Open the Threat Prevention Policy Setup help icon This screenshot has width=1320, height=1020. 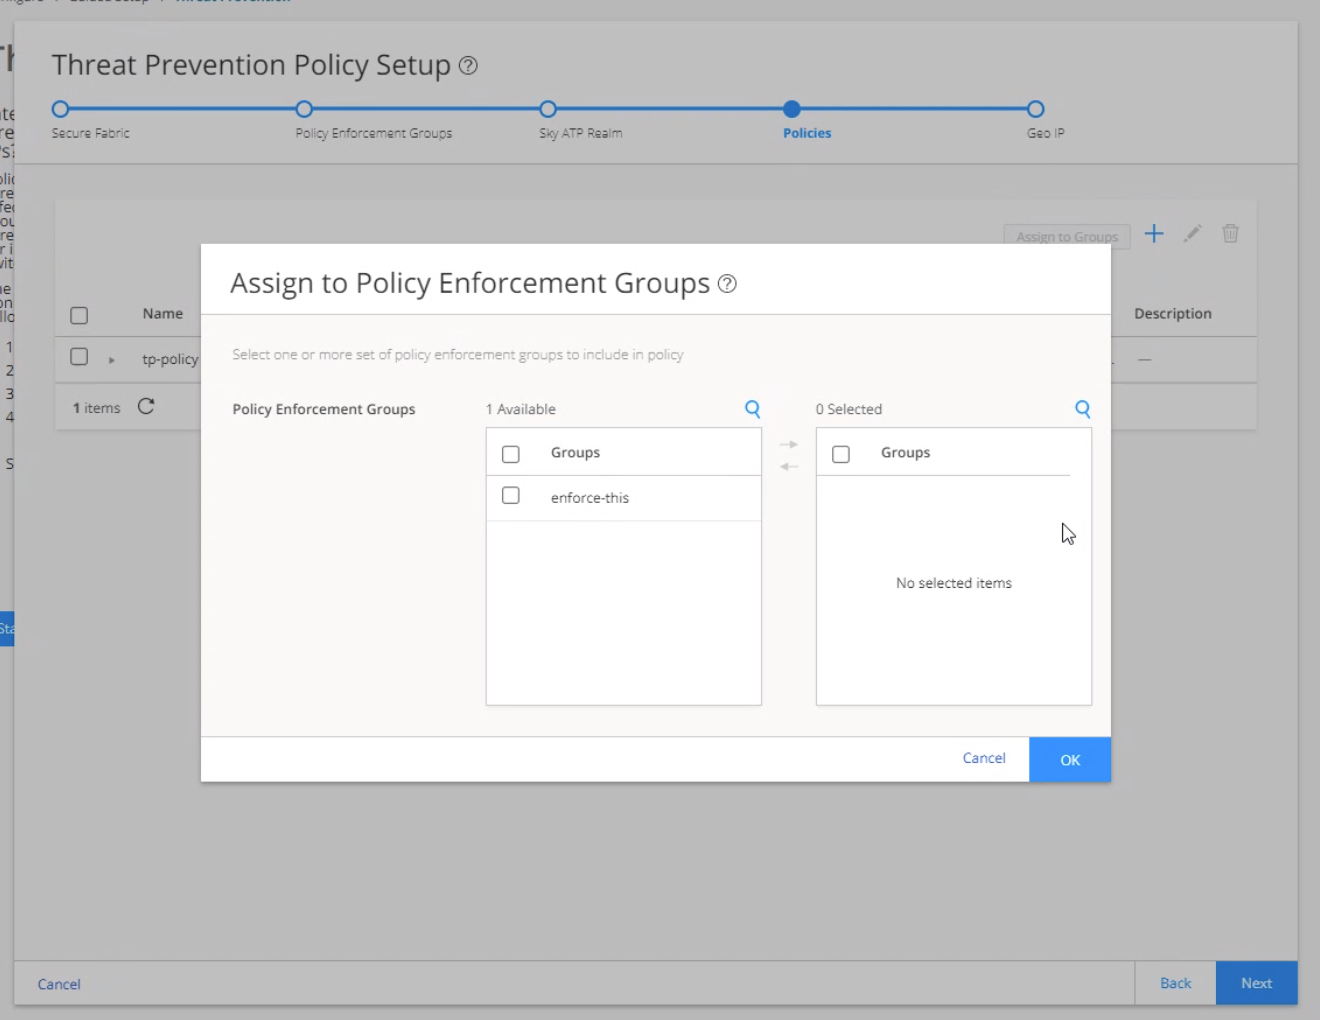(467, 66)
